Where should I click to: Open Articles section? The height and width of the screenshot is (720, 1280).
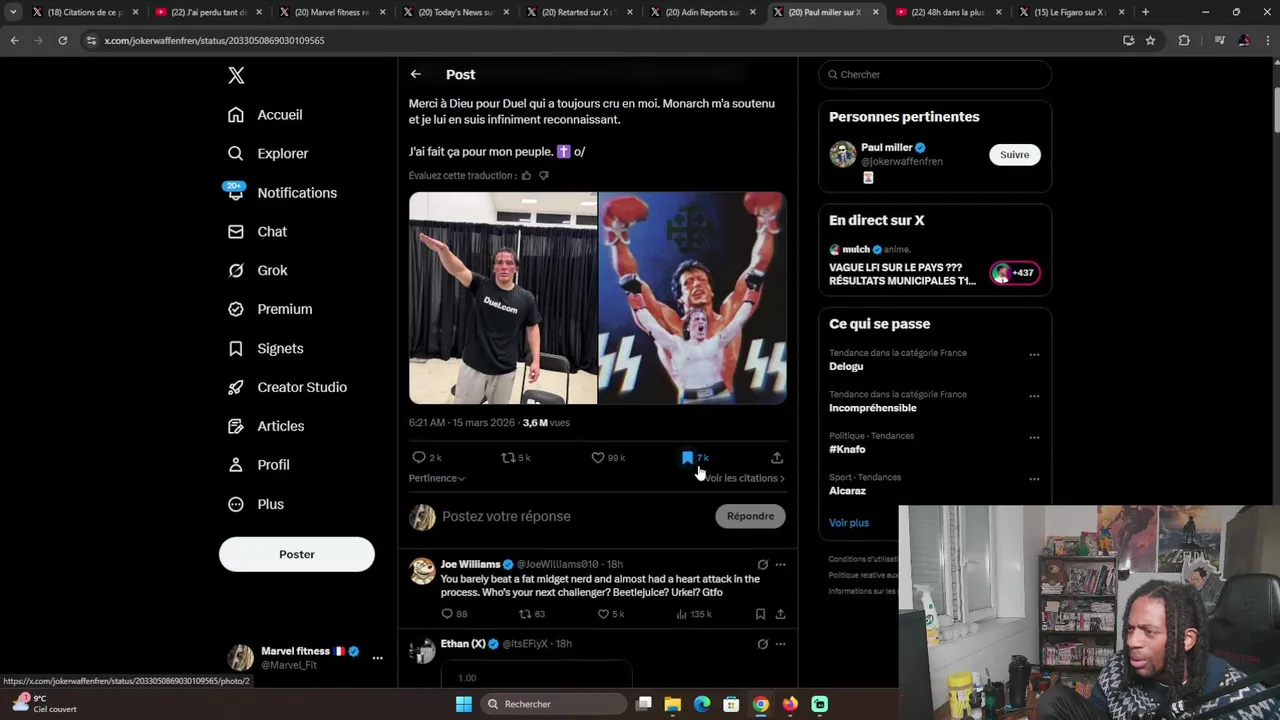(x=266, y=427)
